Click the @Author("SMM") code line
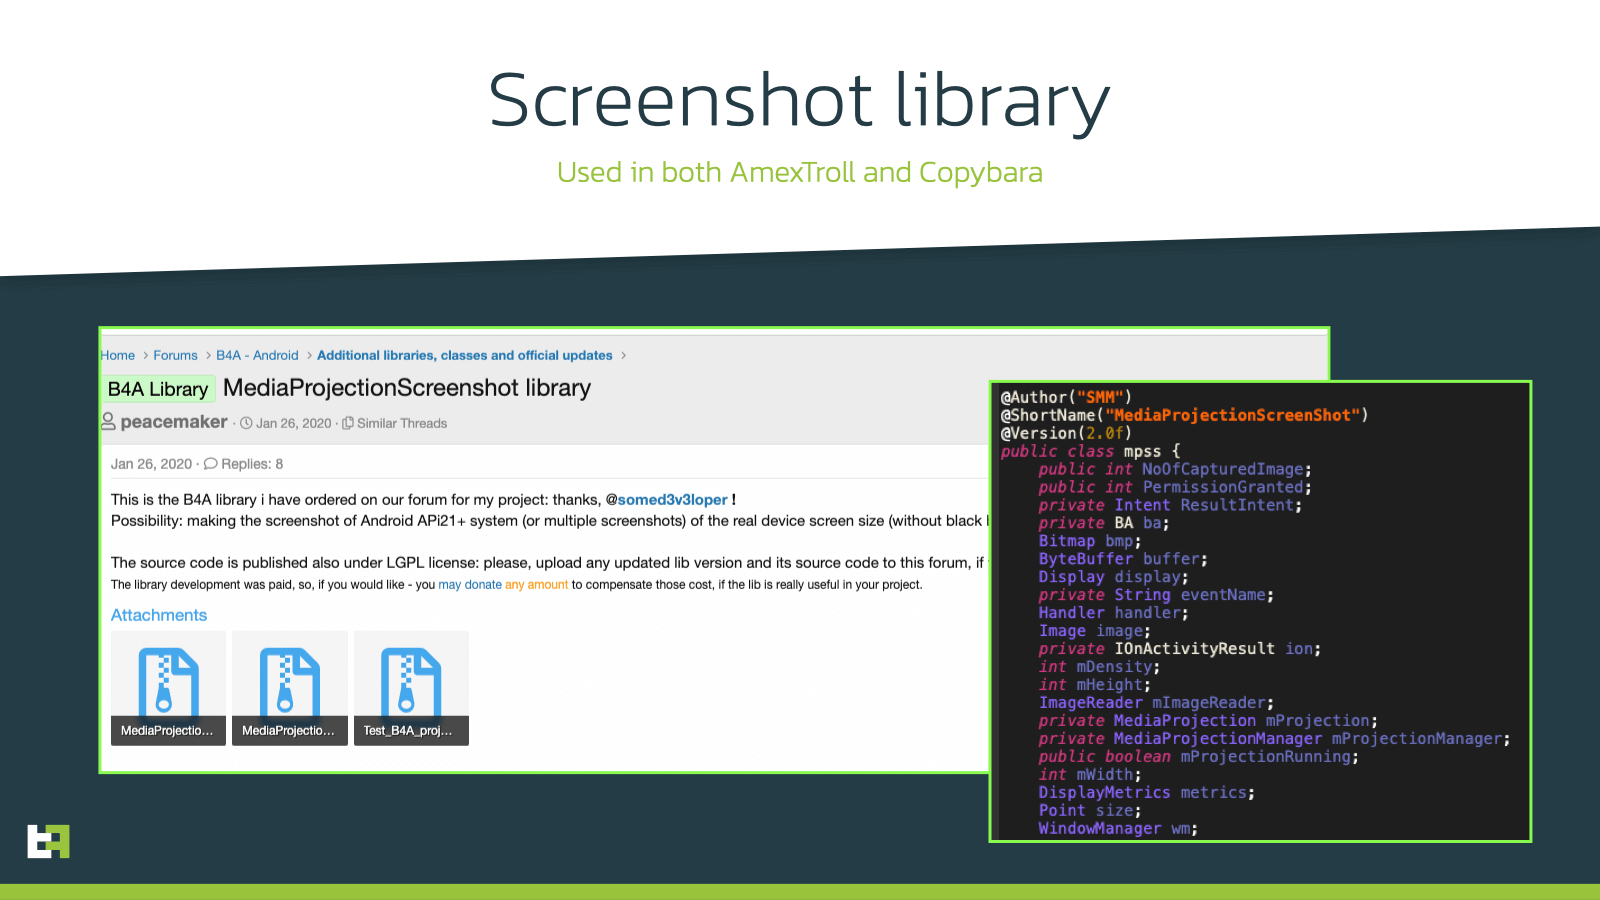Screen dimensions: 1600x900 tap(1066, 397)
